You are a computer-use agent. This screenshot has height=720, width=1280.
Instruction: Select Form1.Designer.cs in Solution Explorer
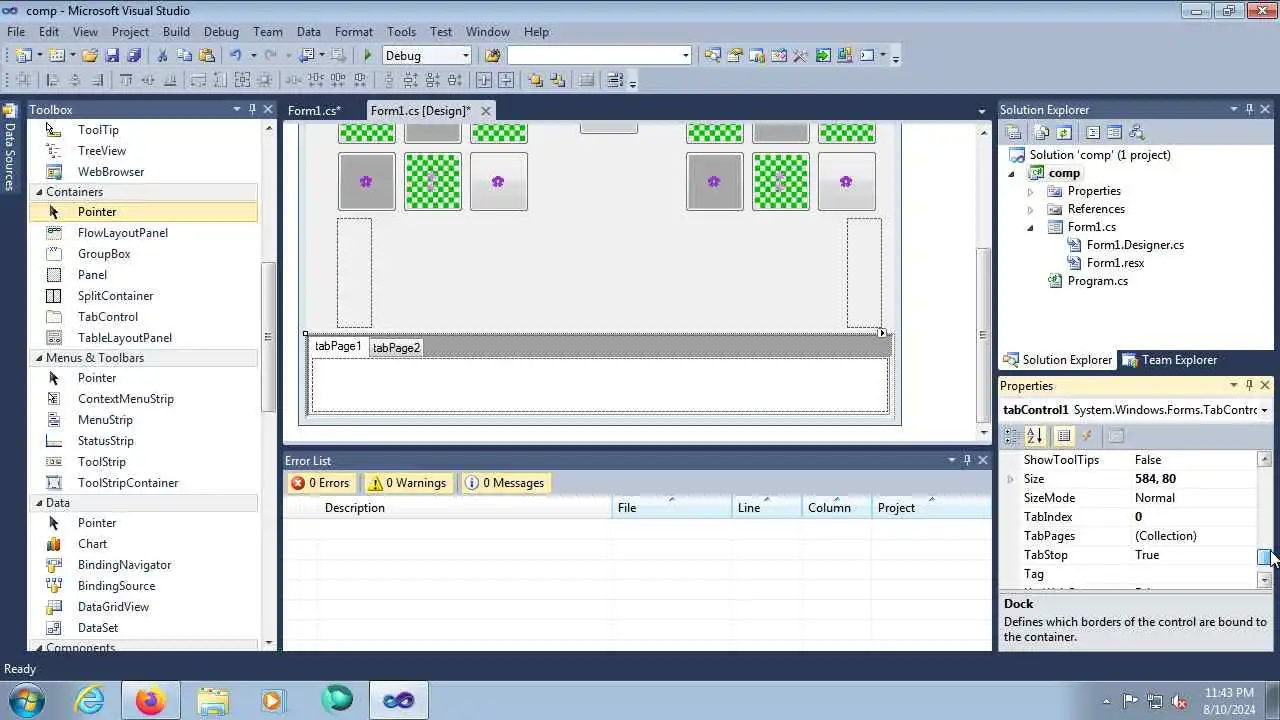(1135, 245)
